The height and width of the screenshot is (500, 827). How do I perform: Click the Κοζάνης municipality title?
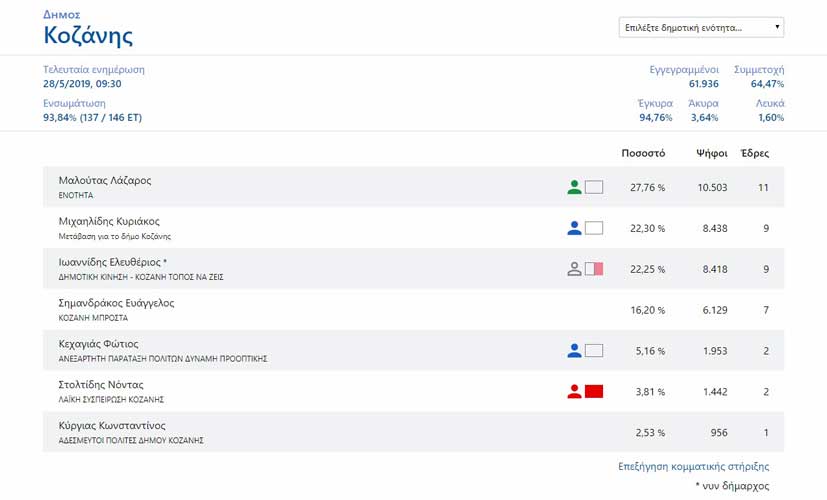[88, 35]
